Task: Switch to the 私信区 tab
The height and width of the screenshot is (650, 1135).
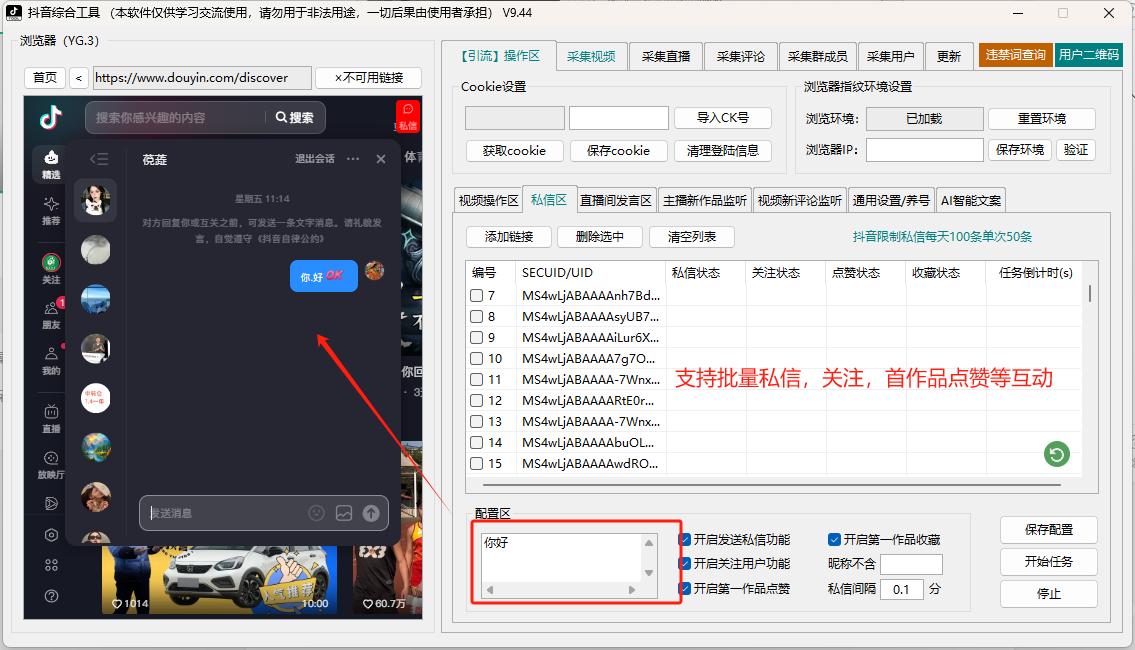Action: pos(549,199)
